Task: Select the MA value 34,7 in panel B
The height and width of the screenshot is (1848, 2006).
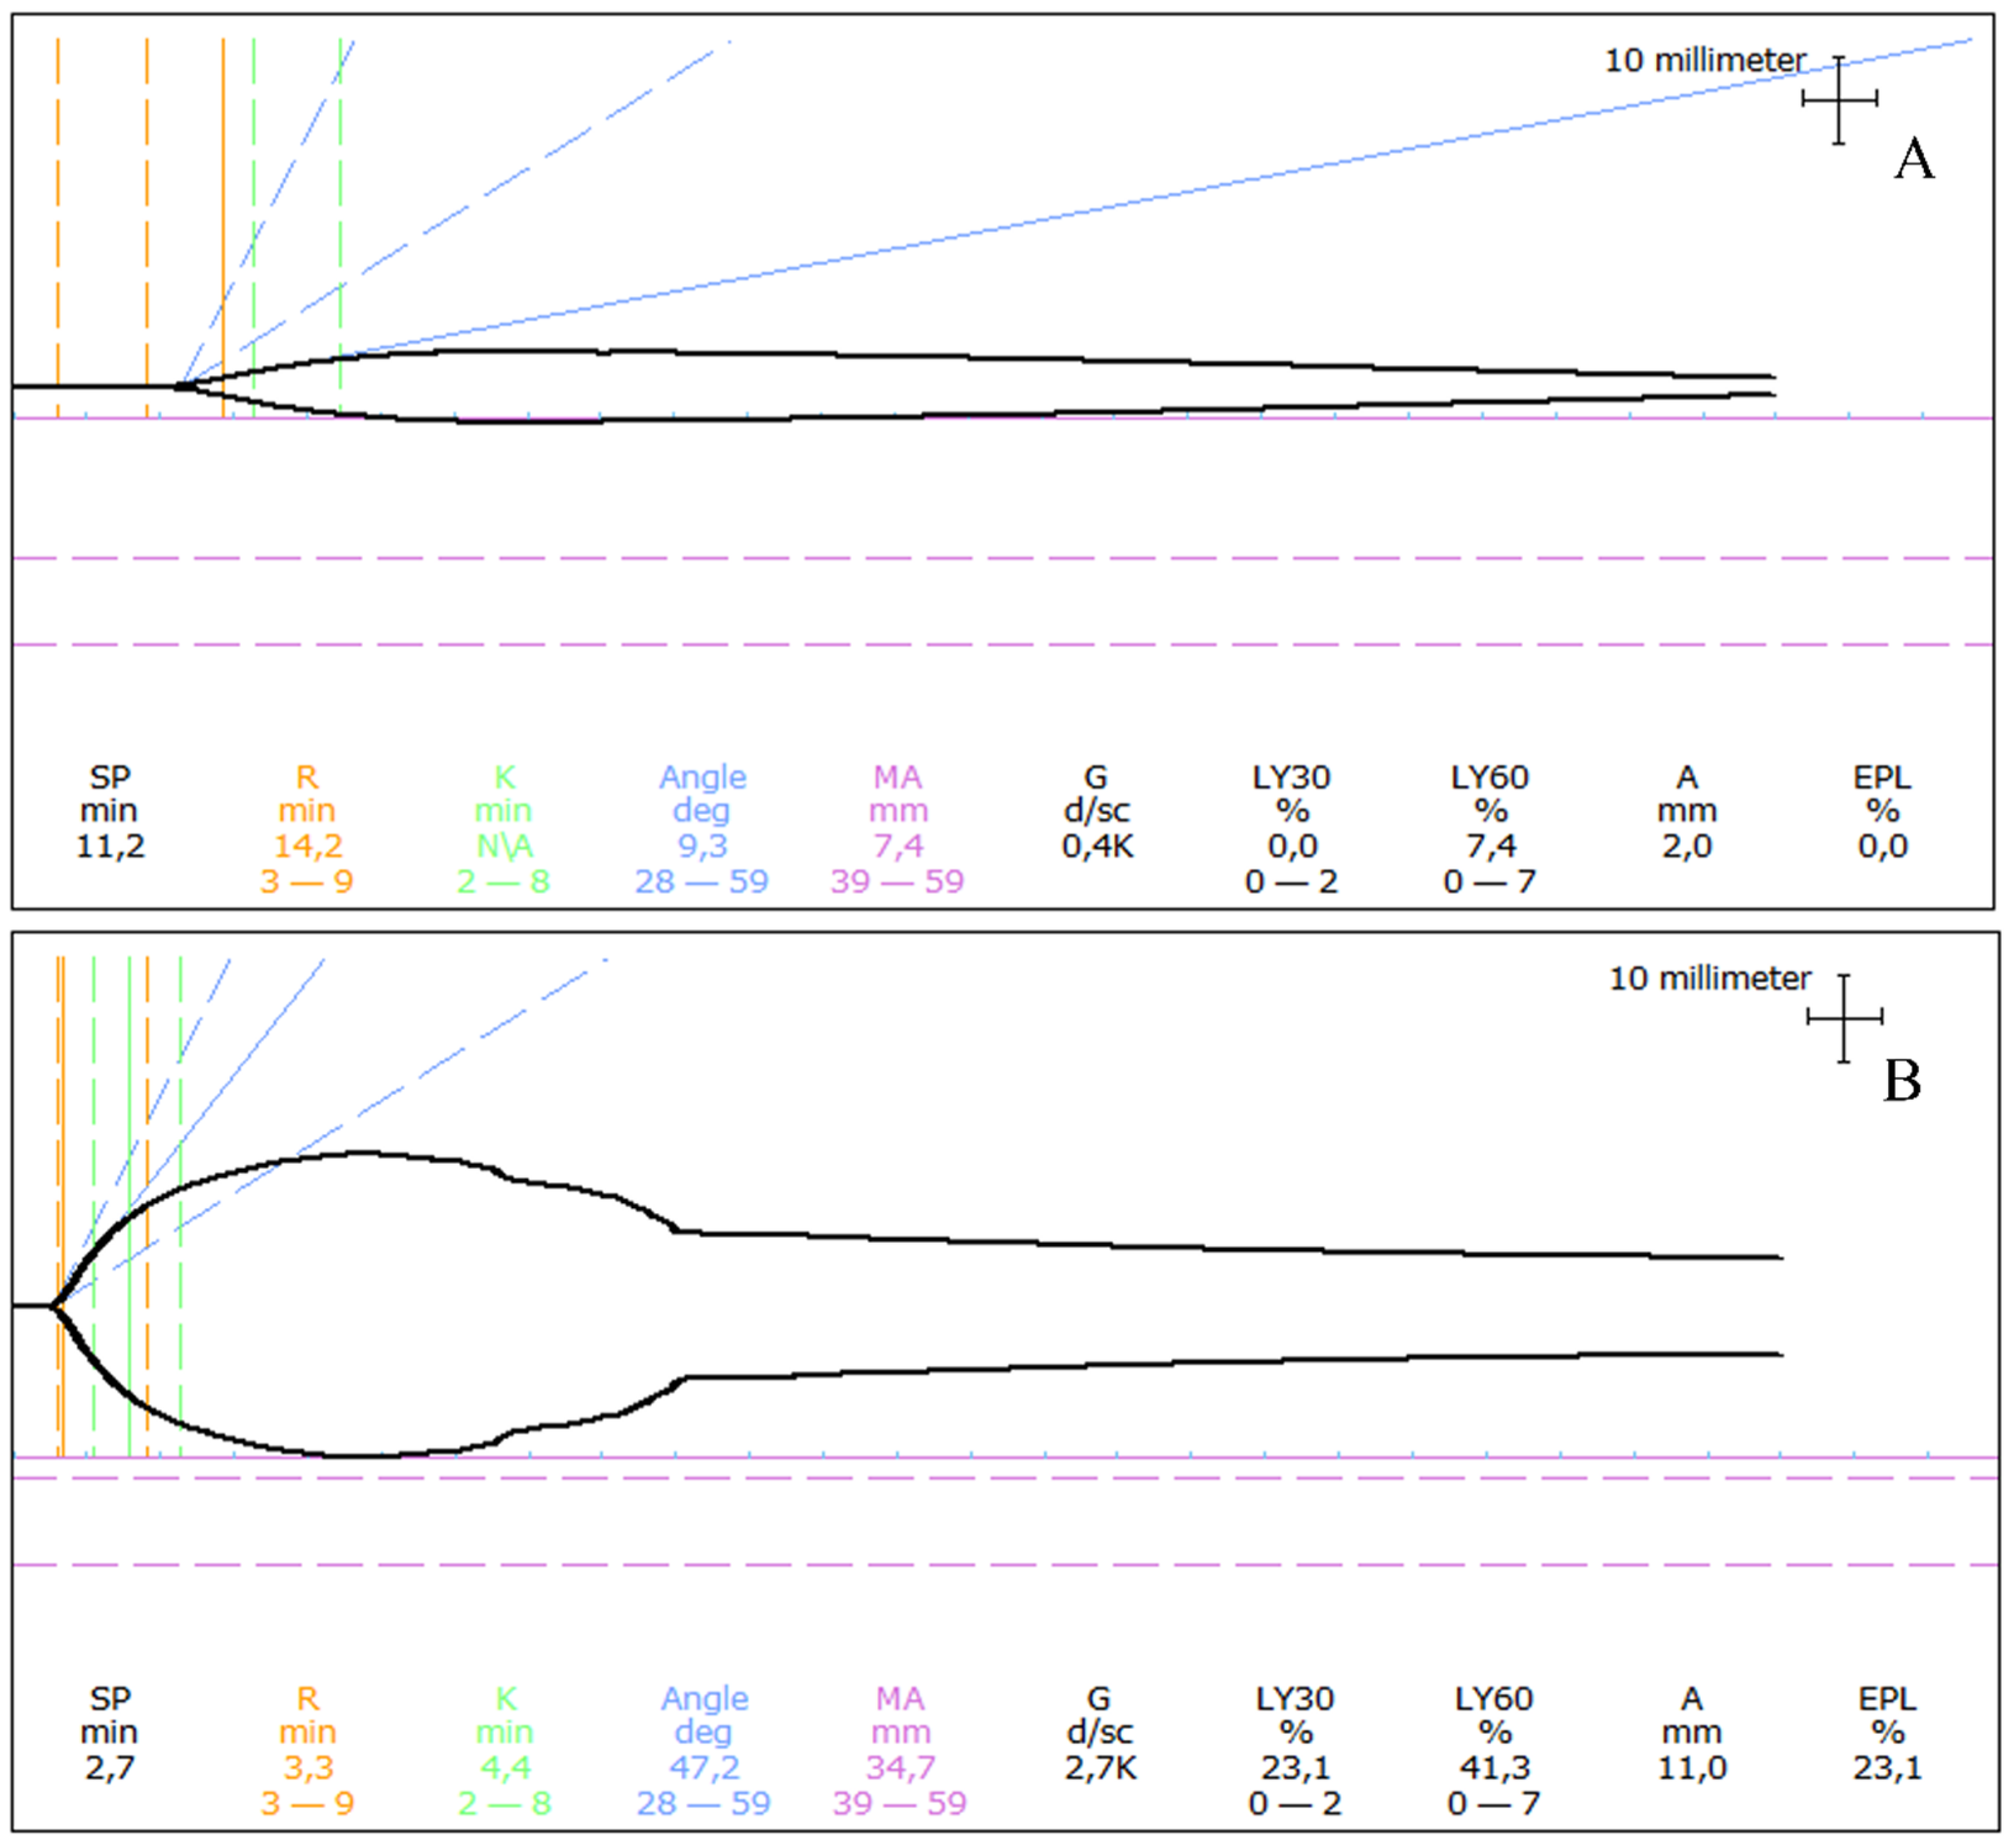Action: tap(900, 1767)
